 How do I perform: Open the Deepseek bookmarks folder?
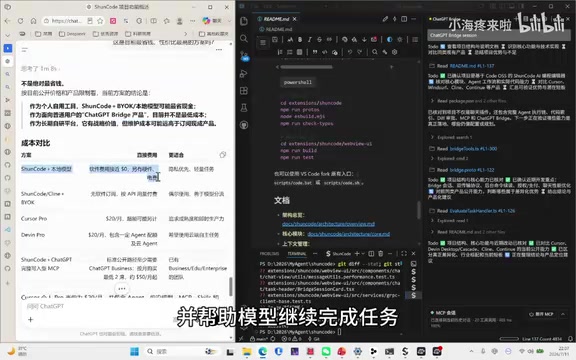pos(72,34)
